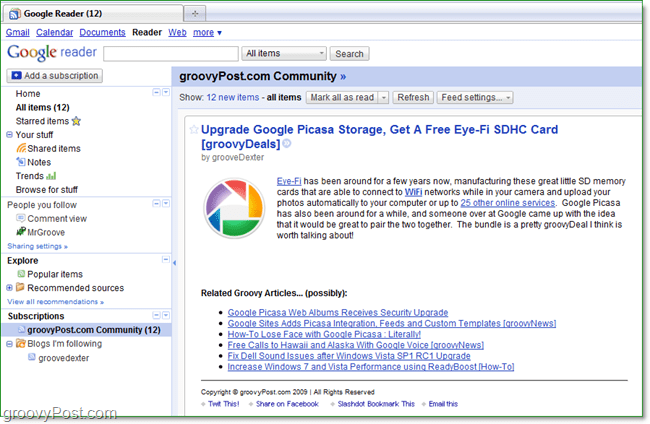
Task: Open the more menu in top bar
Action: coord(207,32)
